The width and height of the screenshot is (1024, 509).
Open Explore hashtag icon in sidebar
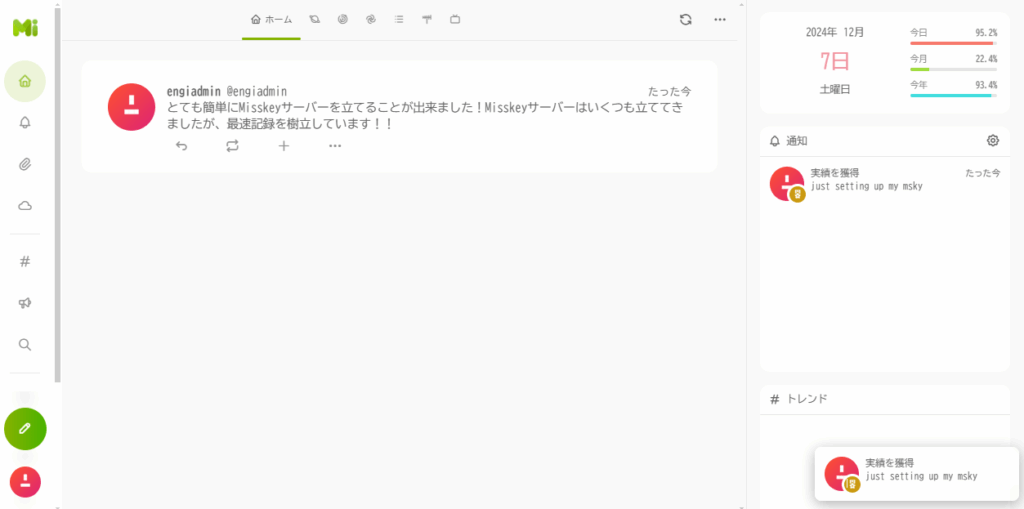[25, 261]
